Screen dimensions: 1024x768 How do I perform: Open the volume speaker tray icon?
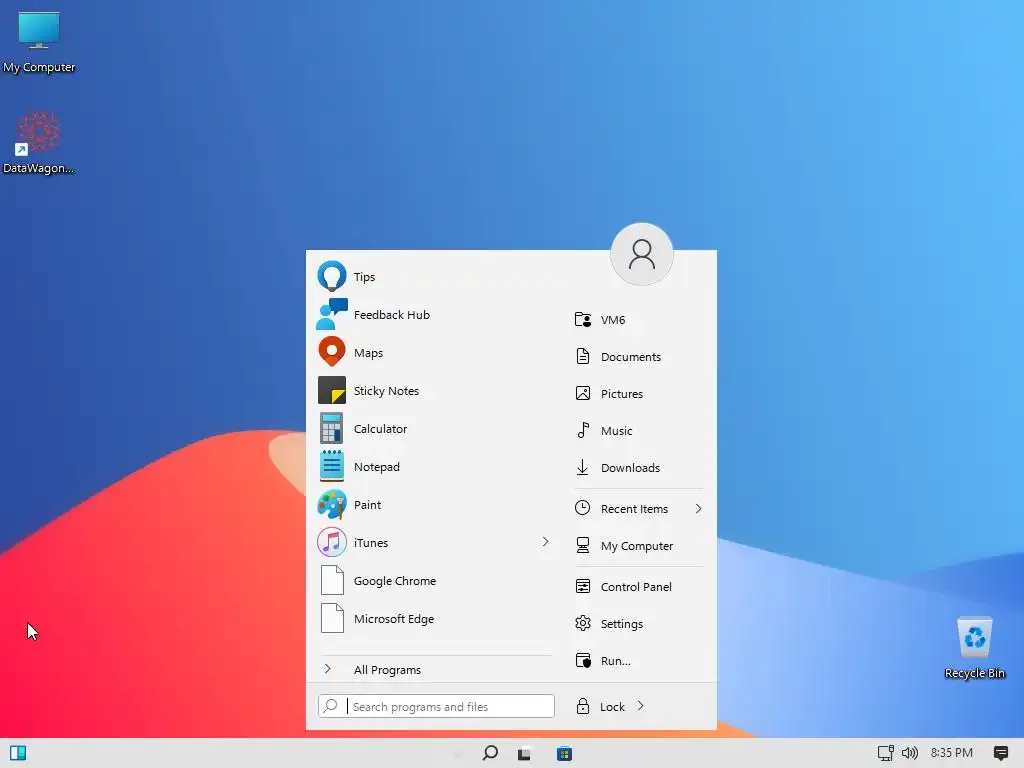point(910,753)
